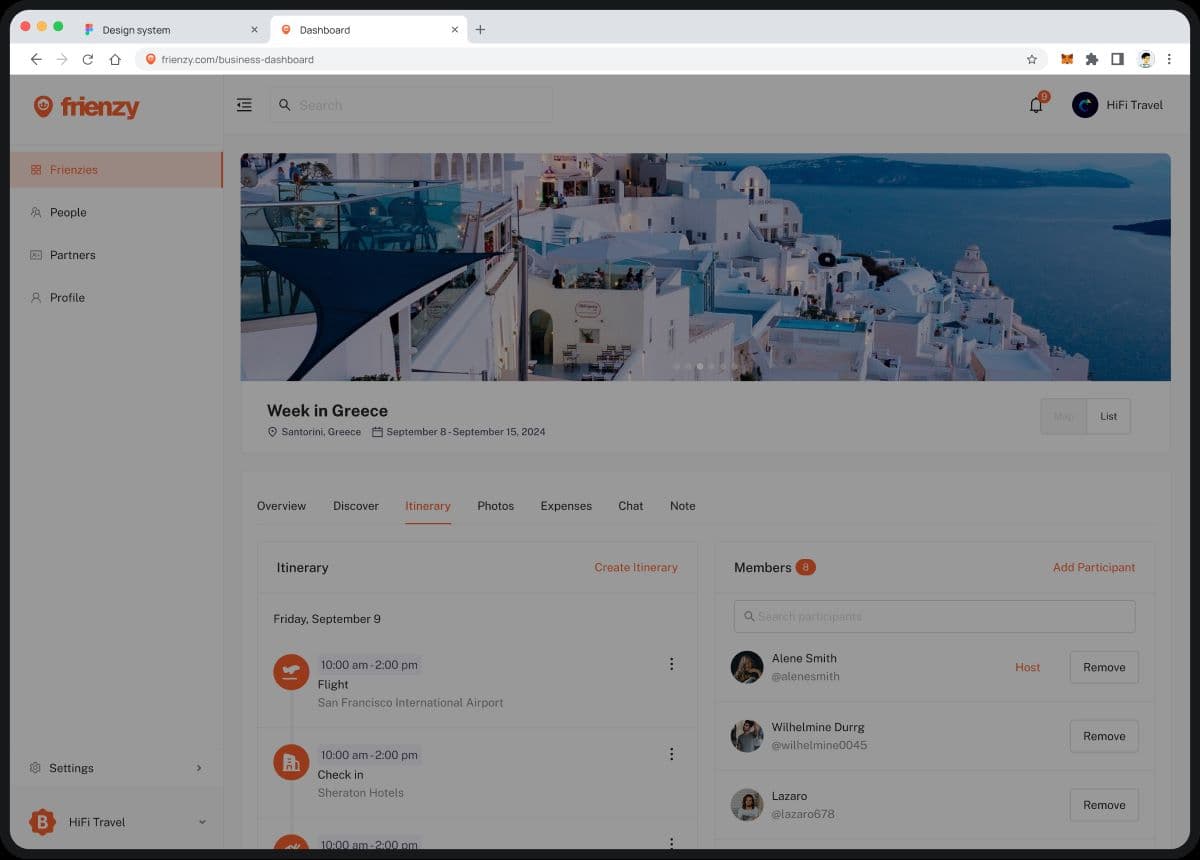Toggle browser side panel icon

[x=1117, y=59]
